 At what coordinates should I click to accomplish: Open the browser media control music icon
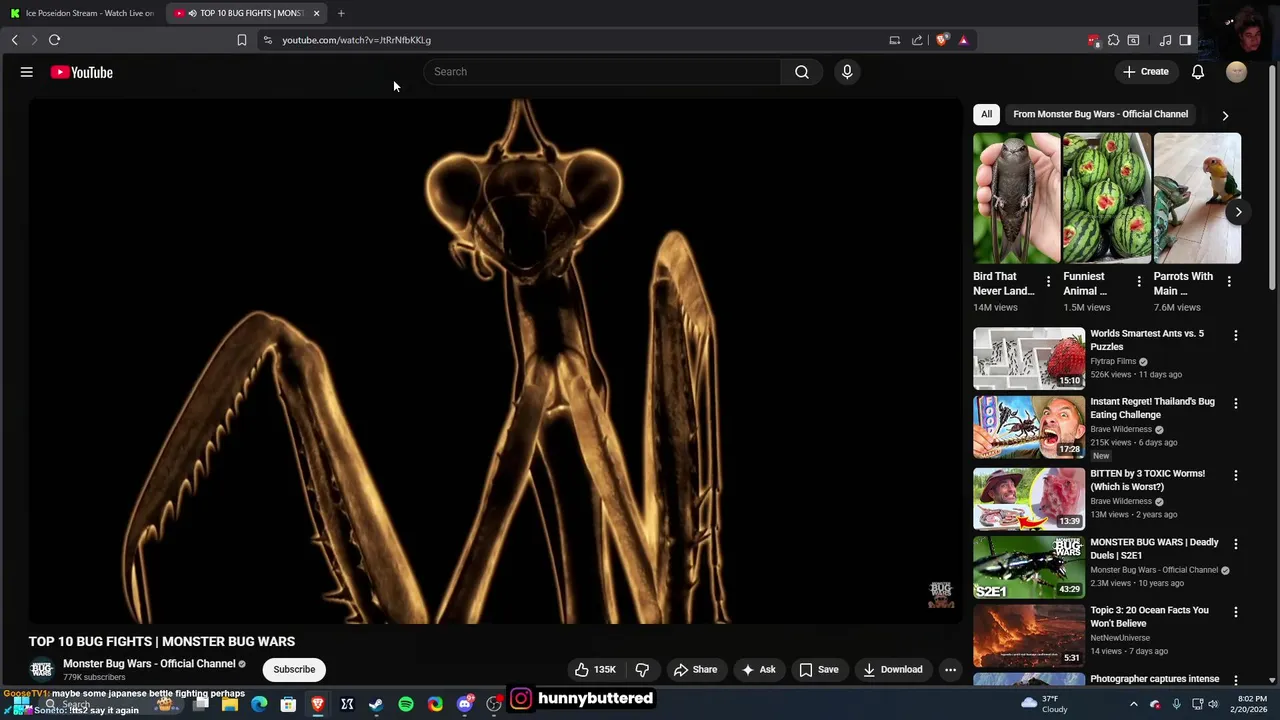(x=1165, y=40)
